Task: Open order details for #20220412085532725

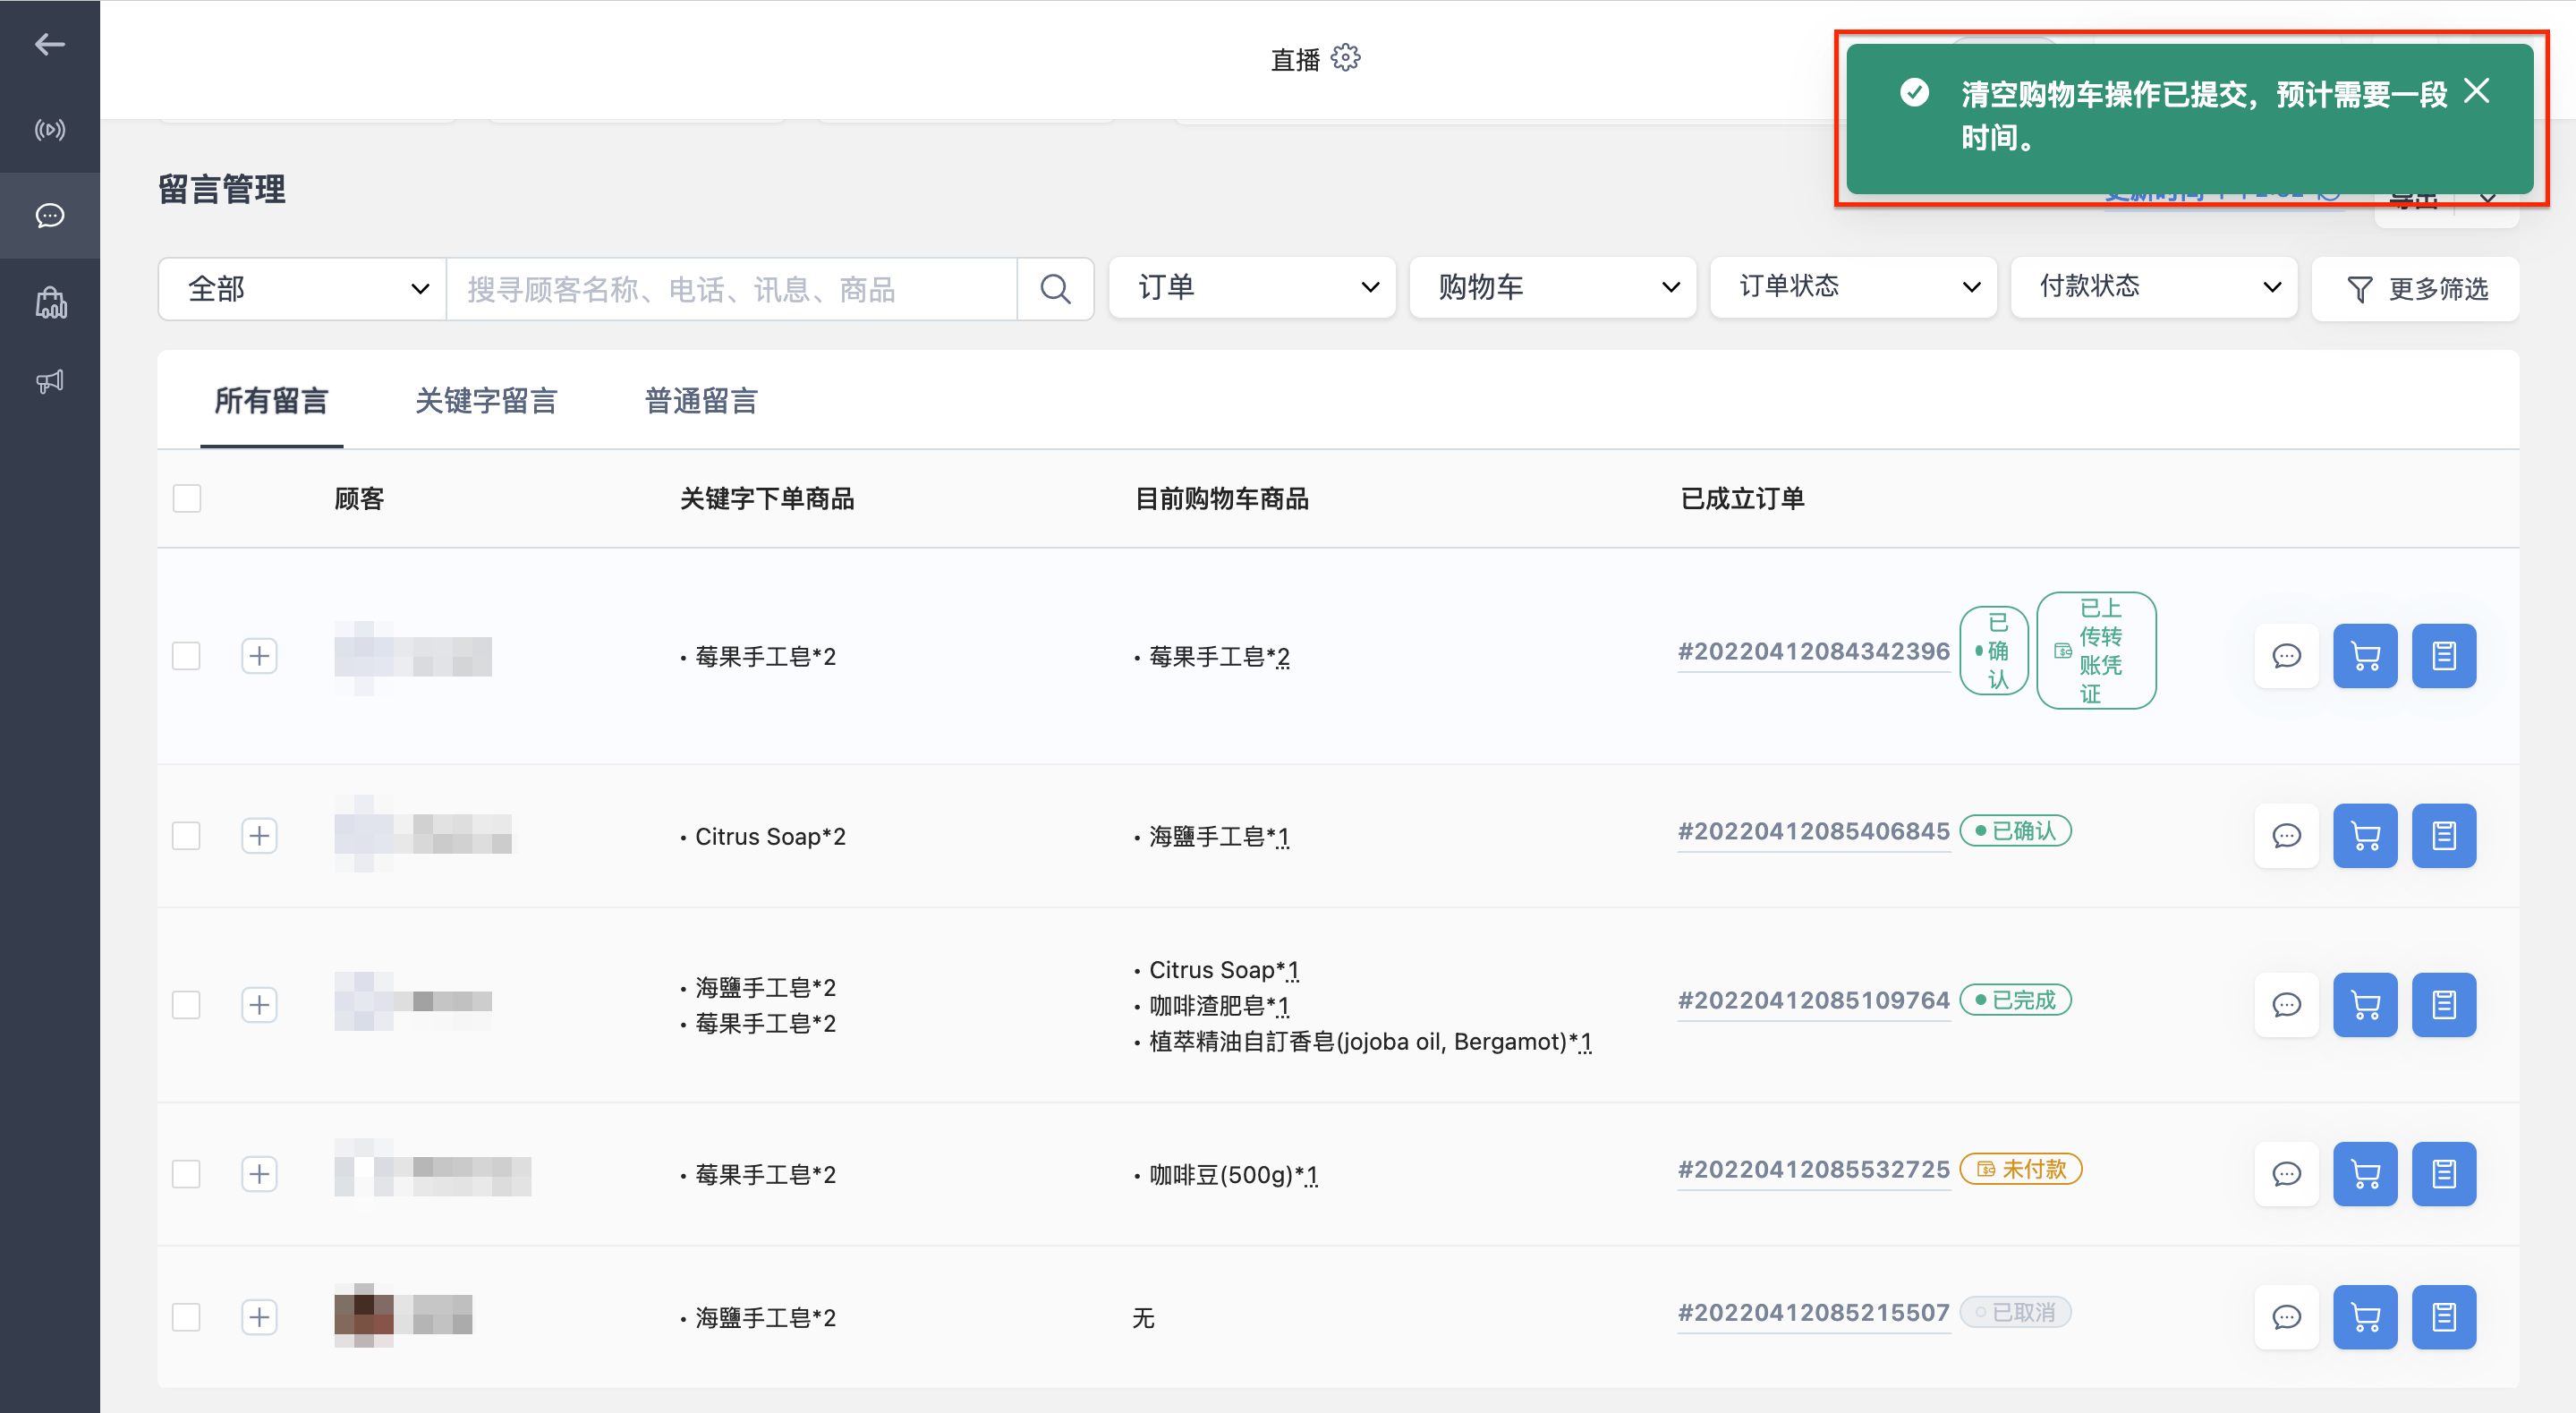Action: click(x=2444, y=1174)
